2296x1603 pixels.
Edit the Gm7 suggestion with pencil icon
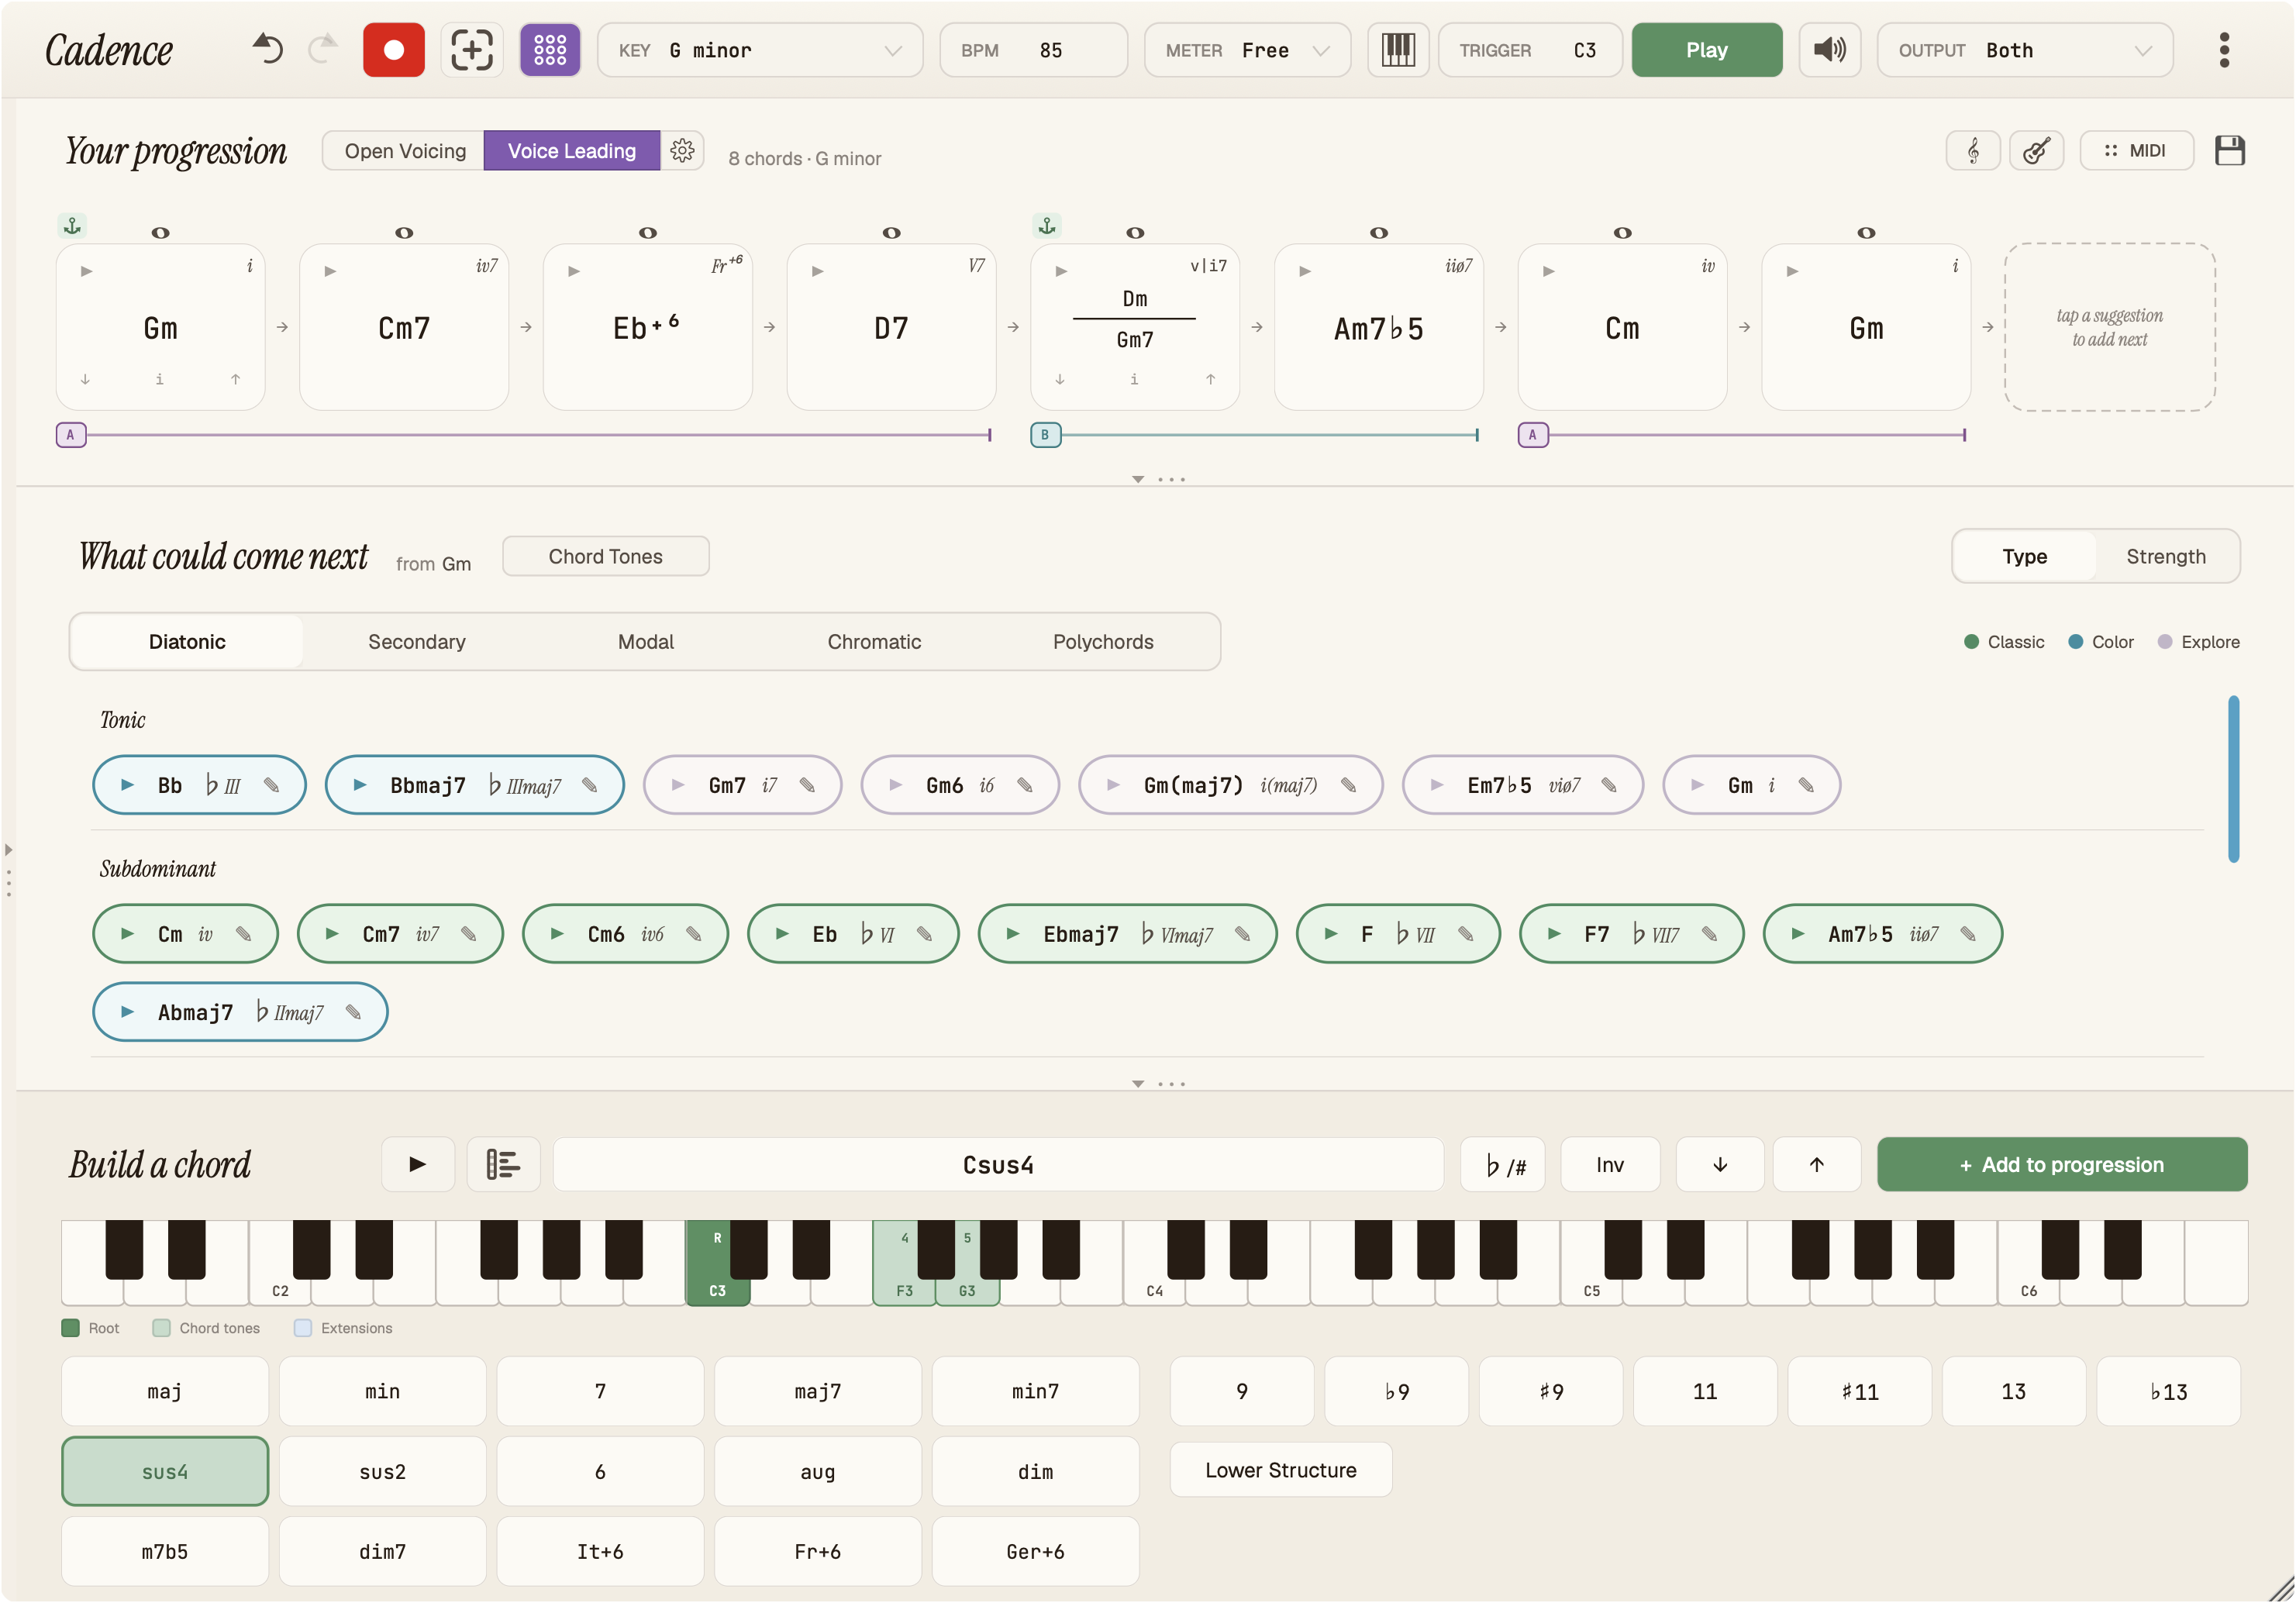click(807, 785)
